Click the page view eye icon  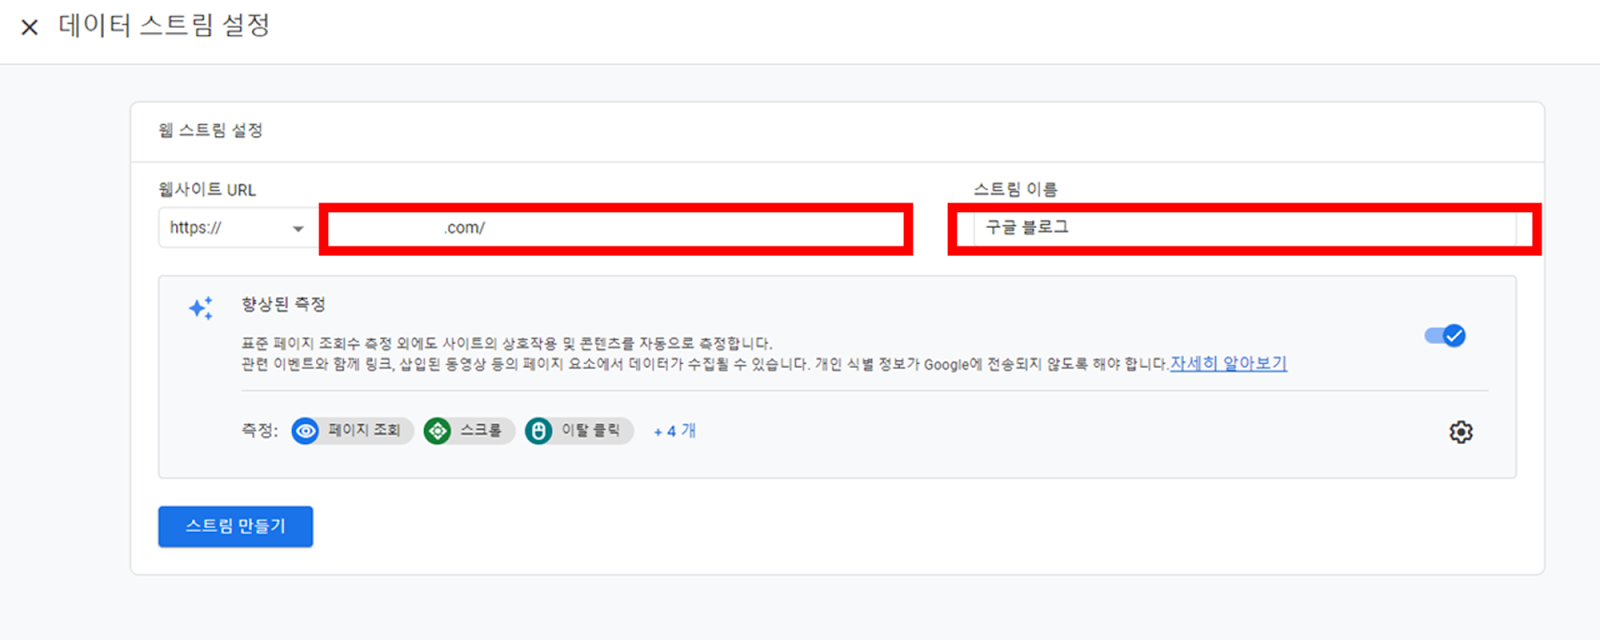pos(306,431)
